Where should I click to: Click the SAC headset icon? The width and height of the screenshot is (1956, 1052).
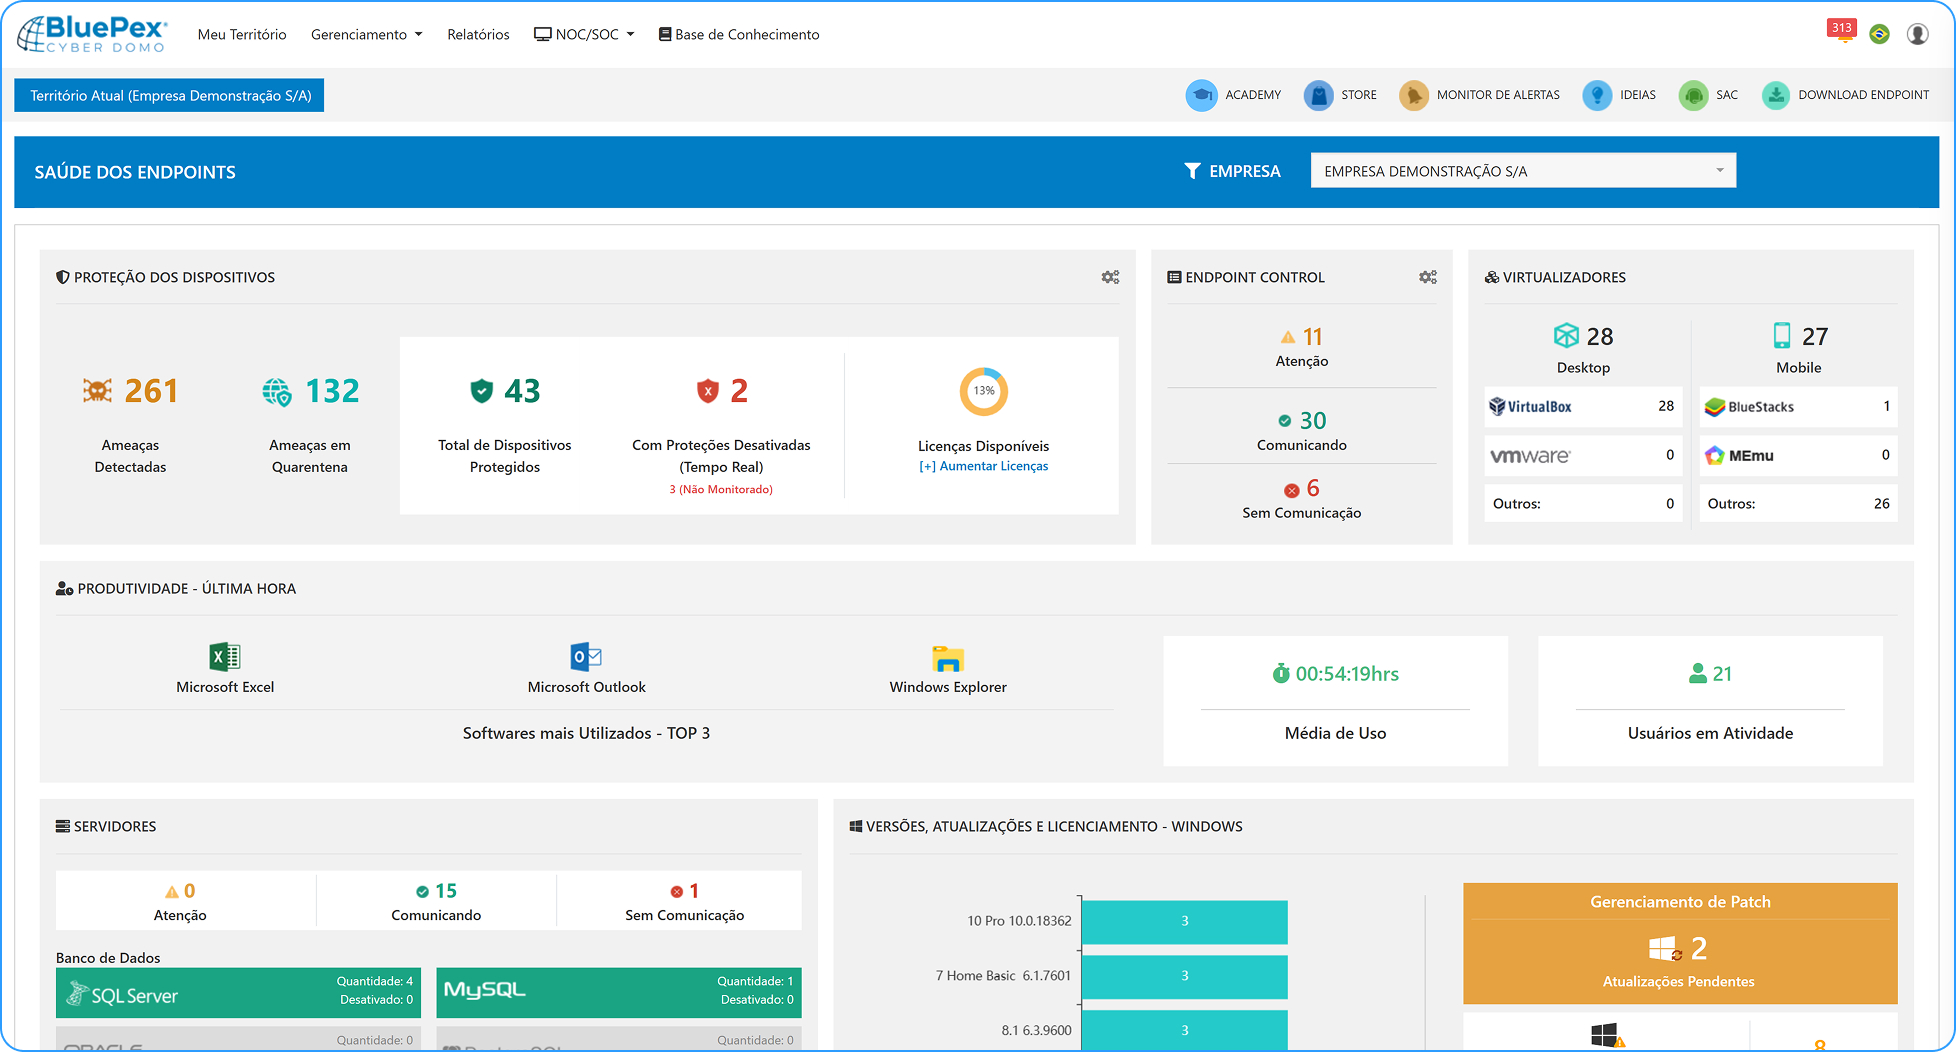[1693, 95]
